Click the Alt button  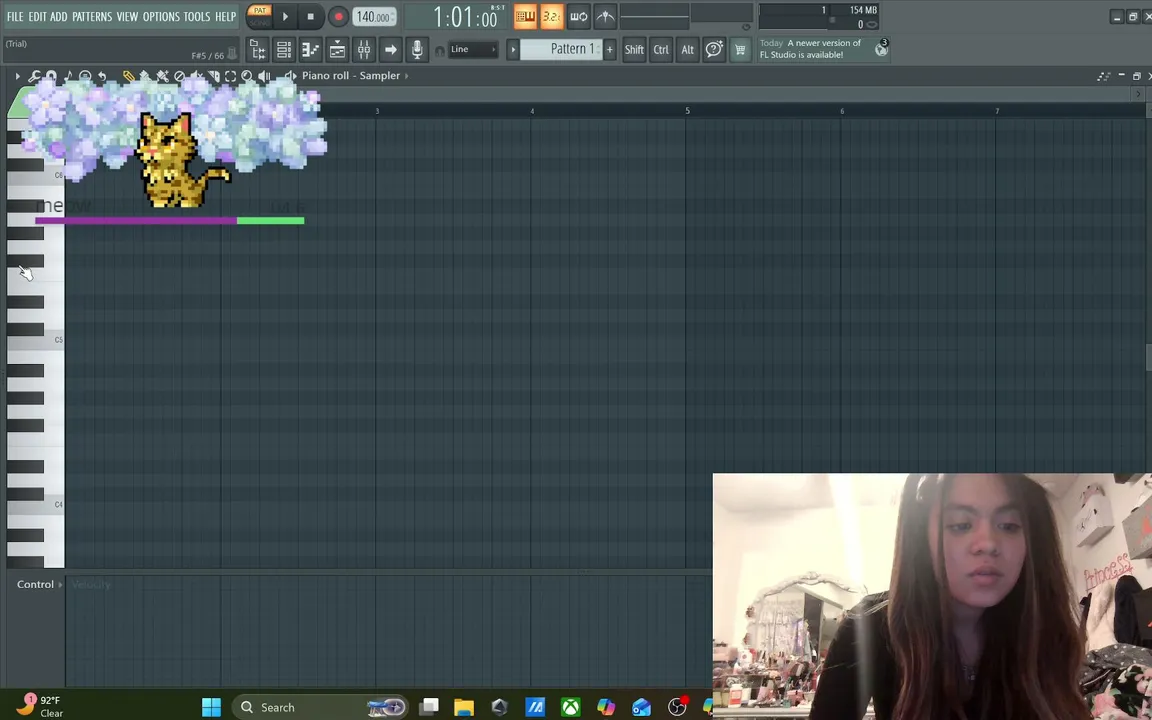[x=688, y=49]
